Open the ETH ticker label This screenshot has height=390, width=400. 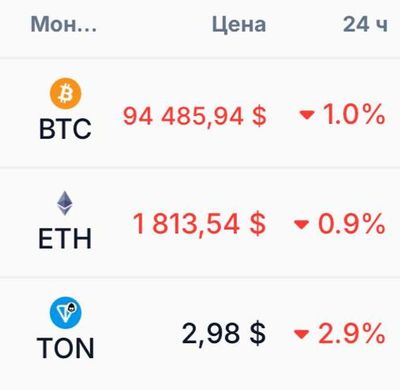[65, 239]
